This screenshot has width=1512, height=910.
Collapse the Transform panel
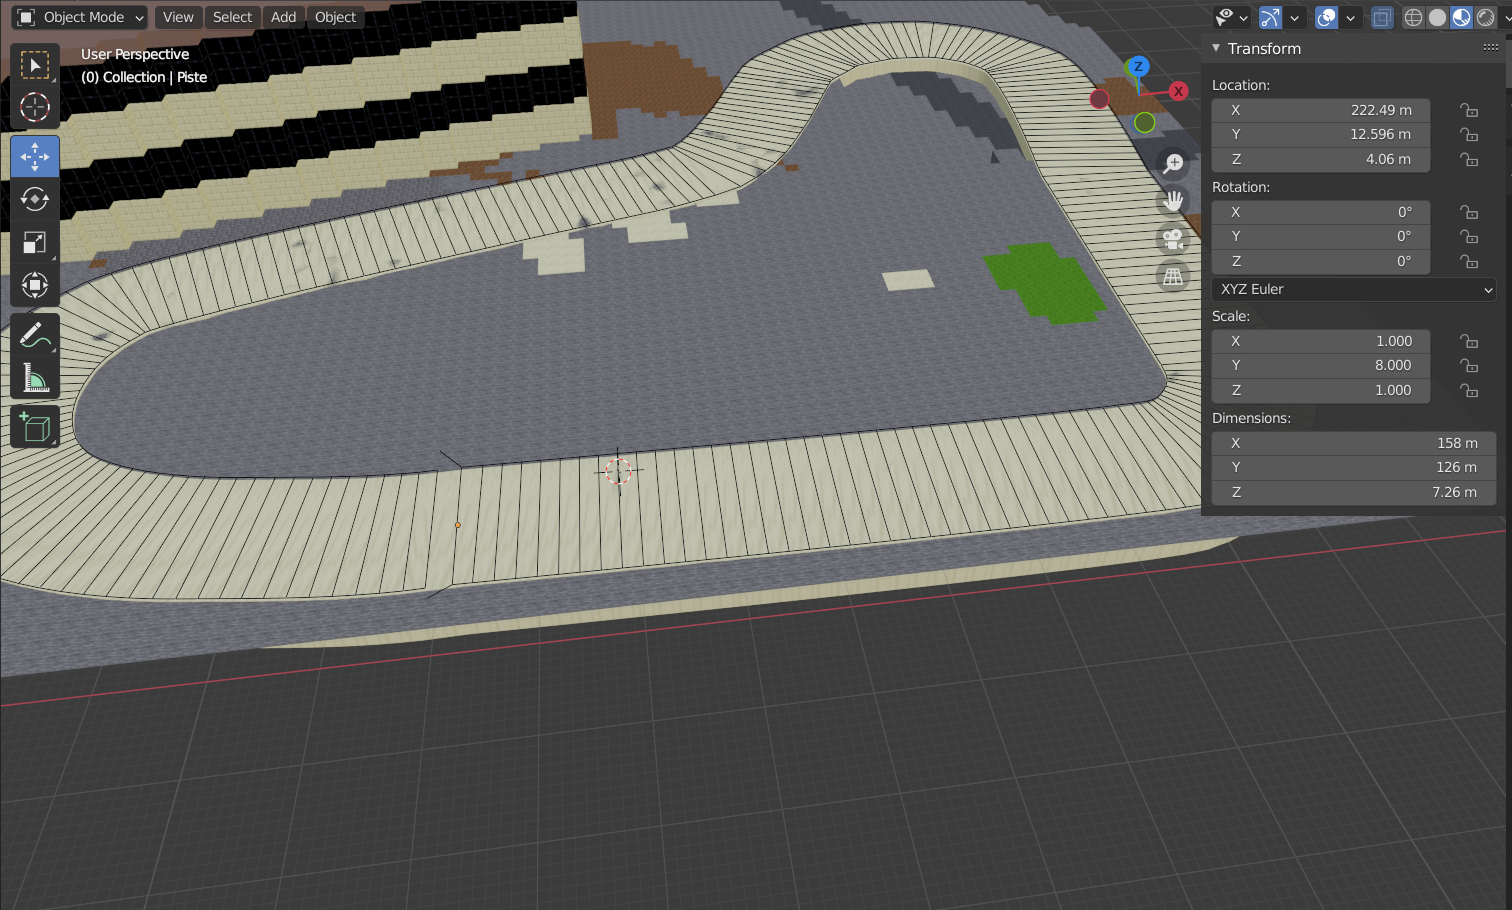click(x=1216, y=48)
